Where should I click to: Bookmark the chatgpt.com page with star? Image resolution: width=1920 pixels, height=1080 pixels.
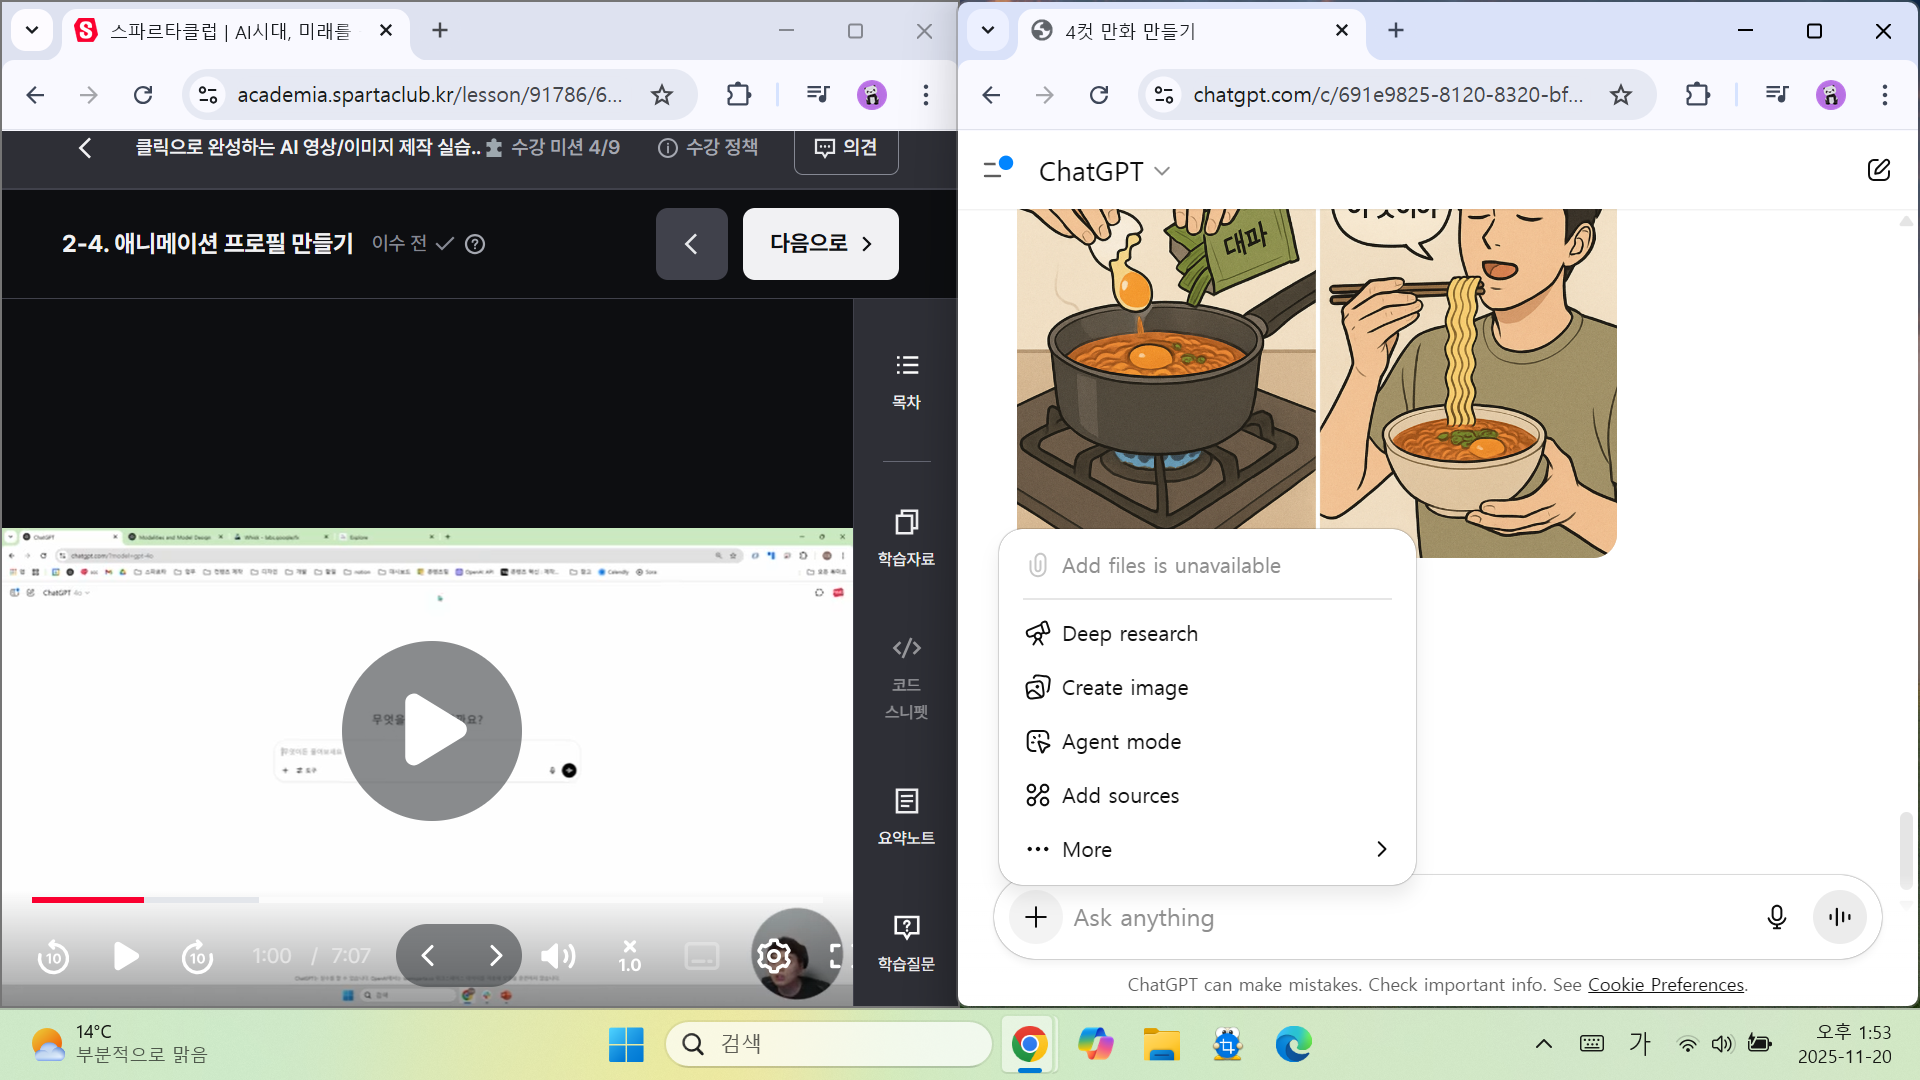pyautogui.click(x=1621, y=95)
